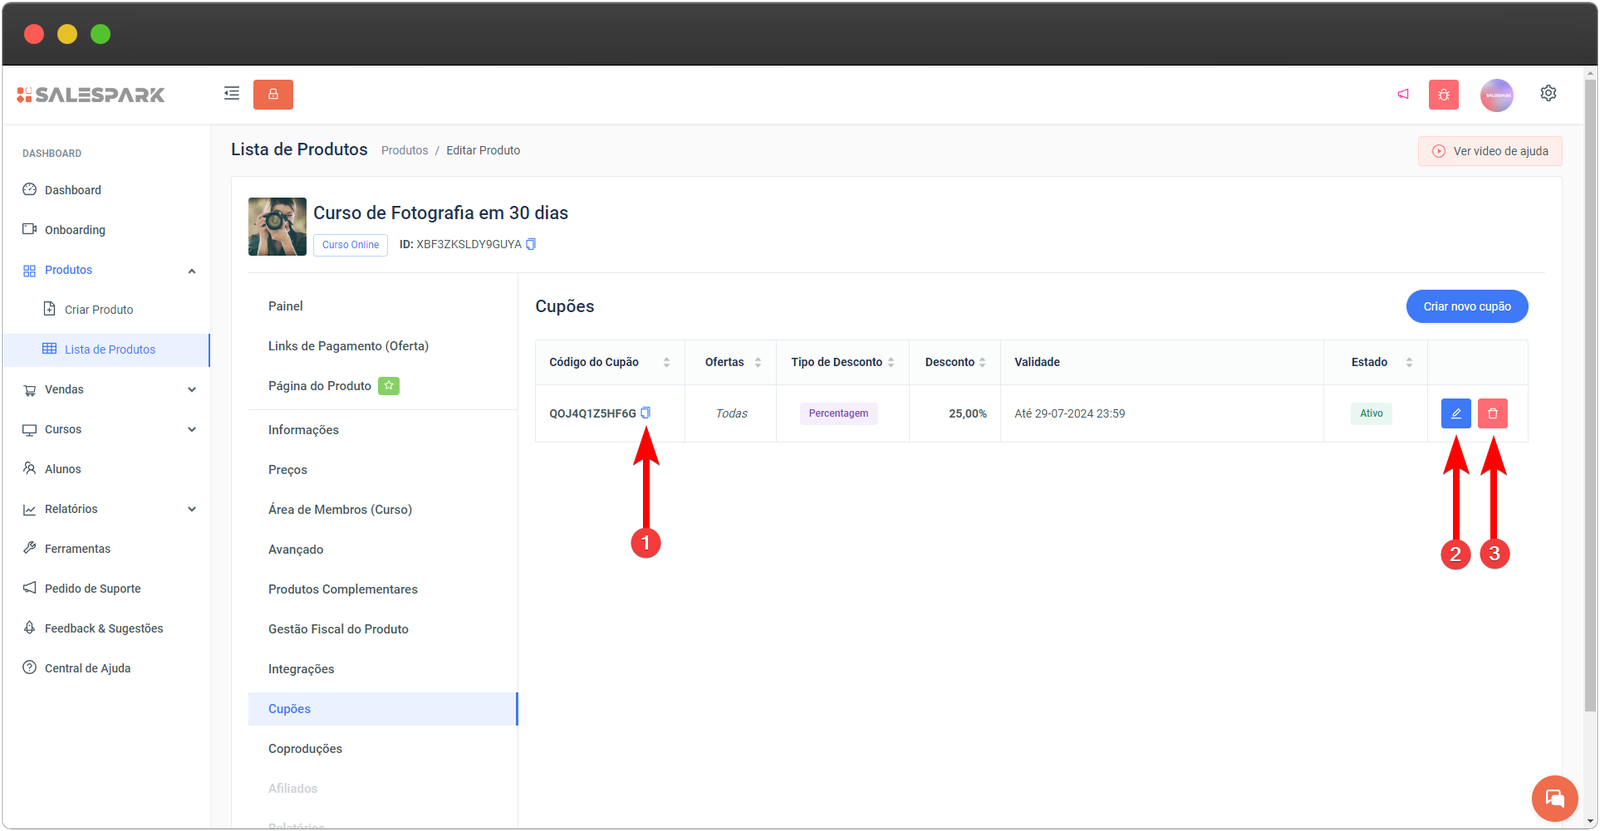The height and width of the screenshot is (831, 1600).
Task: Open the live chat bubble
Action: [1554, 798]
